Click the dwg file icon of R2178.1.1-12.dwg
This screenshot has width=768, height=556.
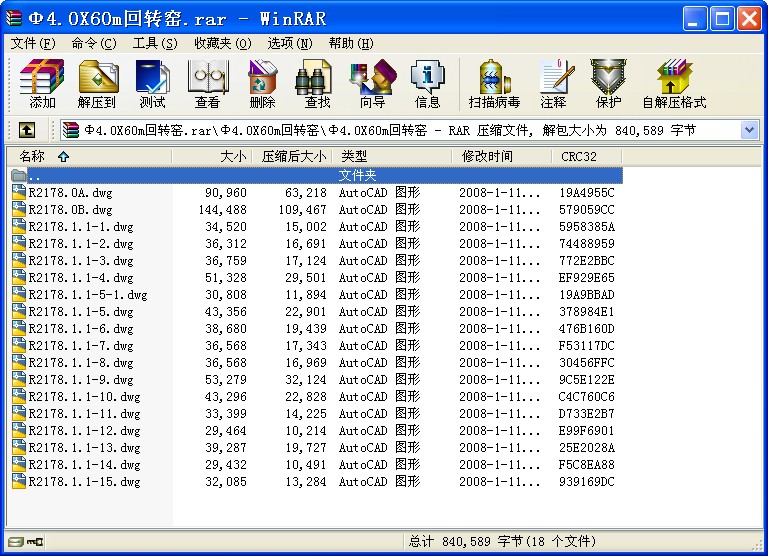coord(19,430)
